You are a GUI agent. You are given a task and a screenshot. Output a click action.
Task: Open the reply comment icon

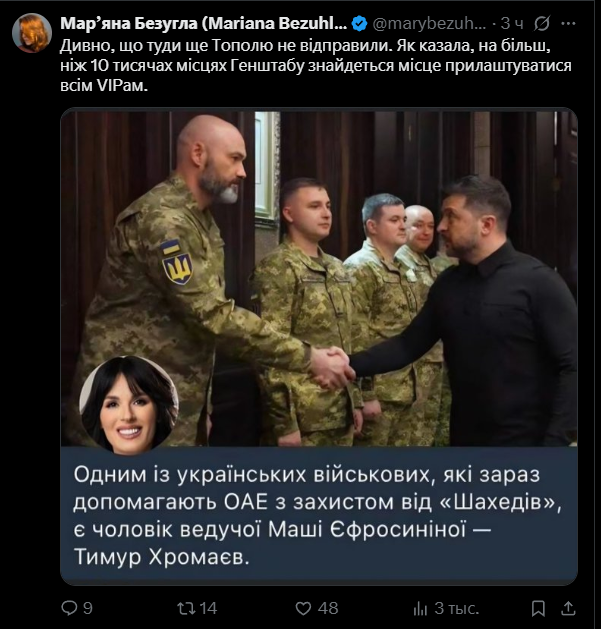69,608
